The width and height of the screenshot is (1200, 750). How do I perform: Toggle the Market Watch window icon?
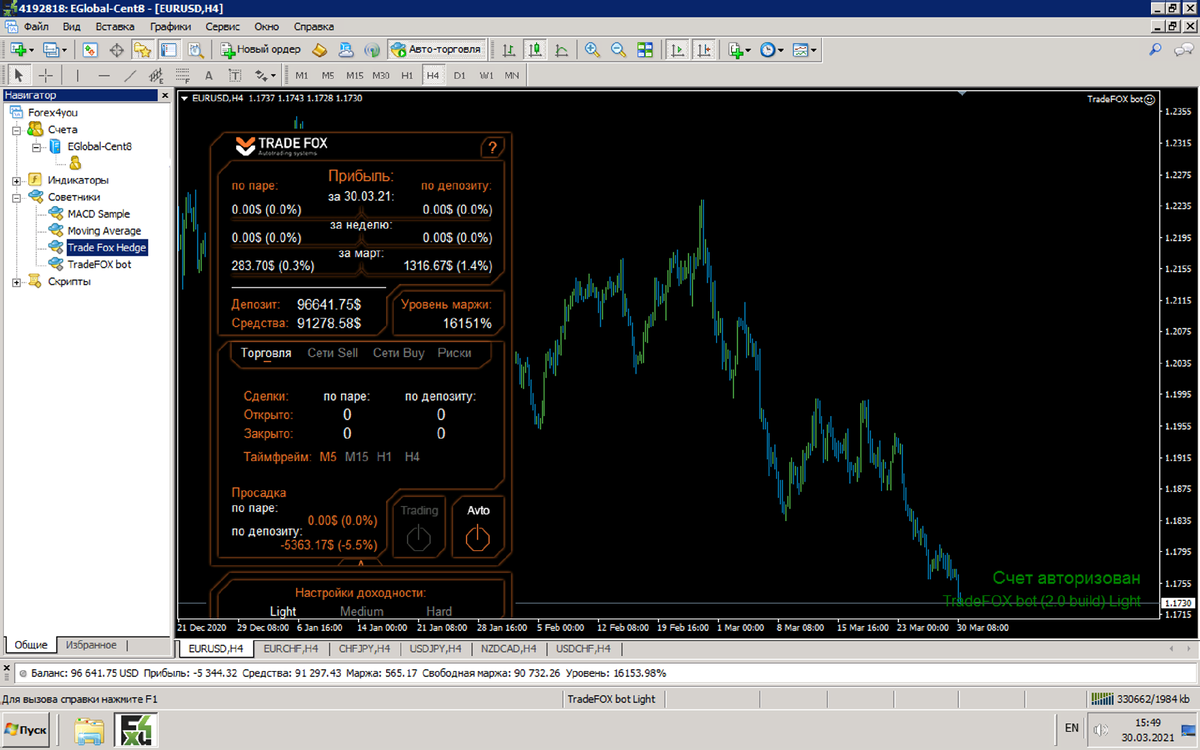[x=90, y=49]
